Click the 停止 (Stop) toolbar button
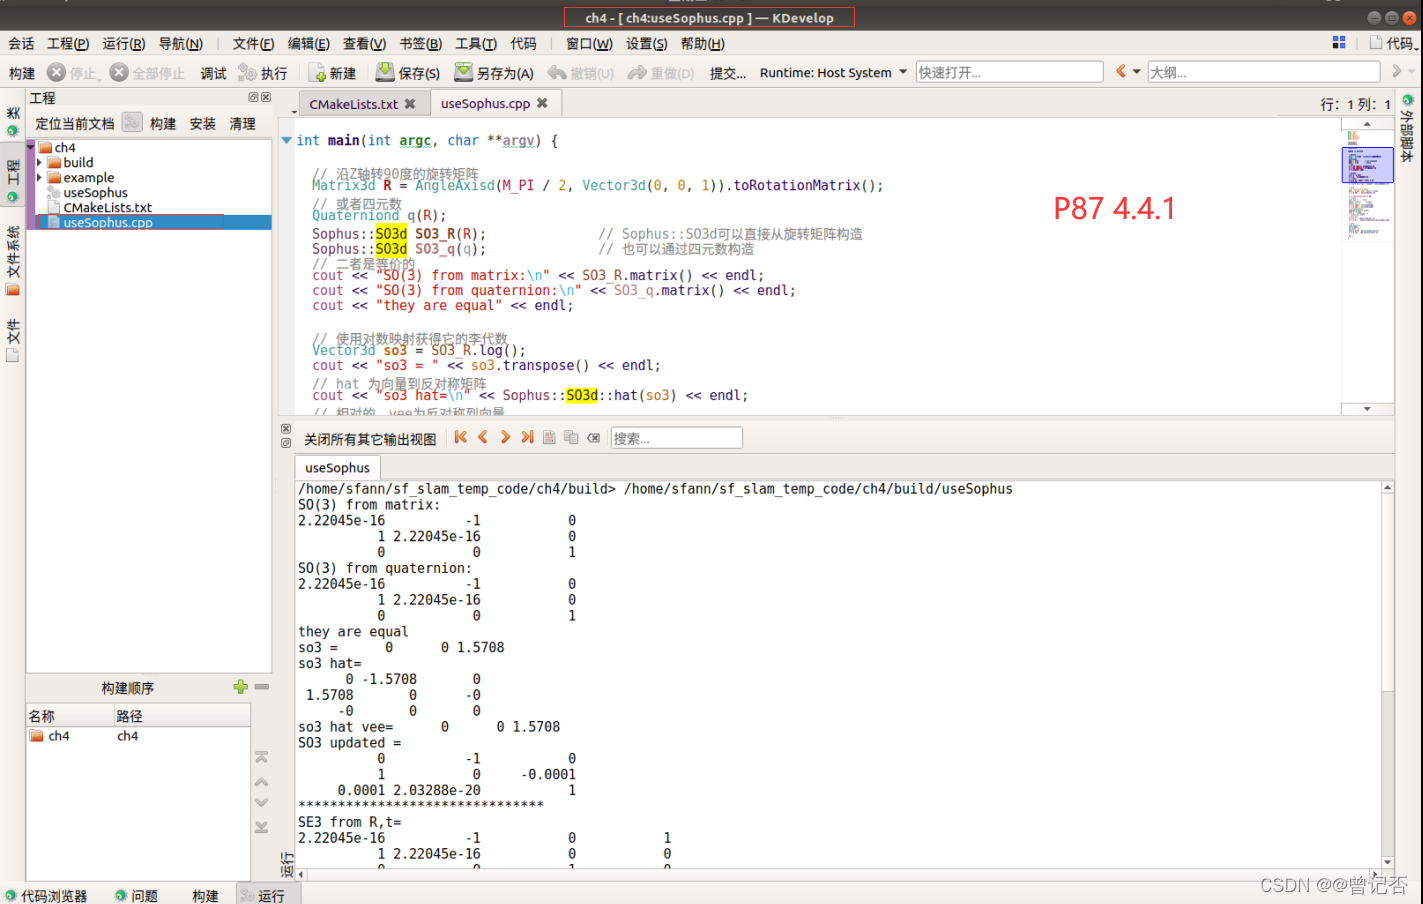Viewport: 1423px width, 904px height. (x=75, y=73)
